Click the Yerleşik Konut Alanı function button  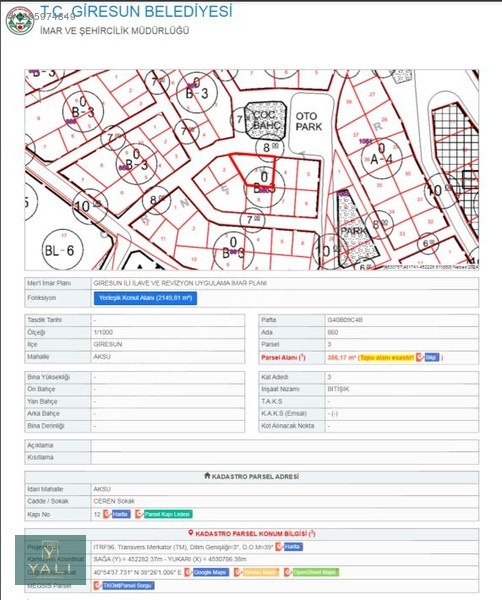tap(145, 298)
